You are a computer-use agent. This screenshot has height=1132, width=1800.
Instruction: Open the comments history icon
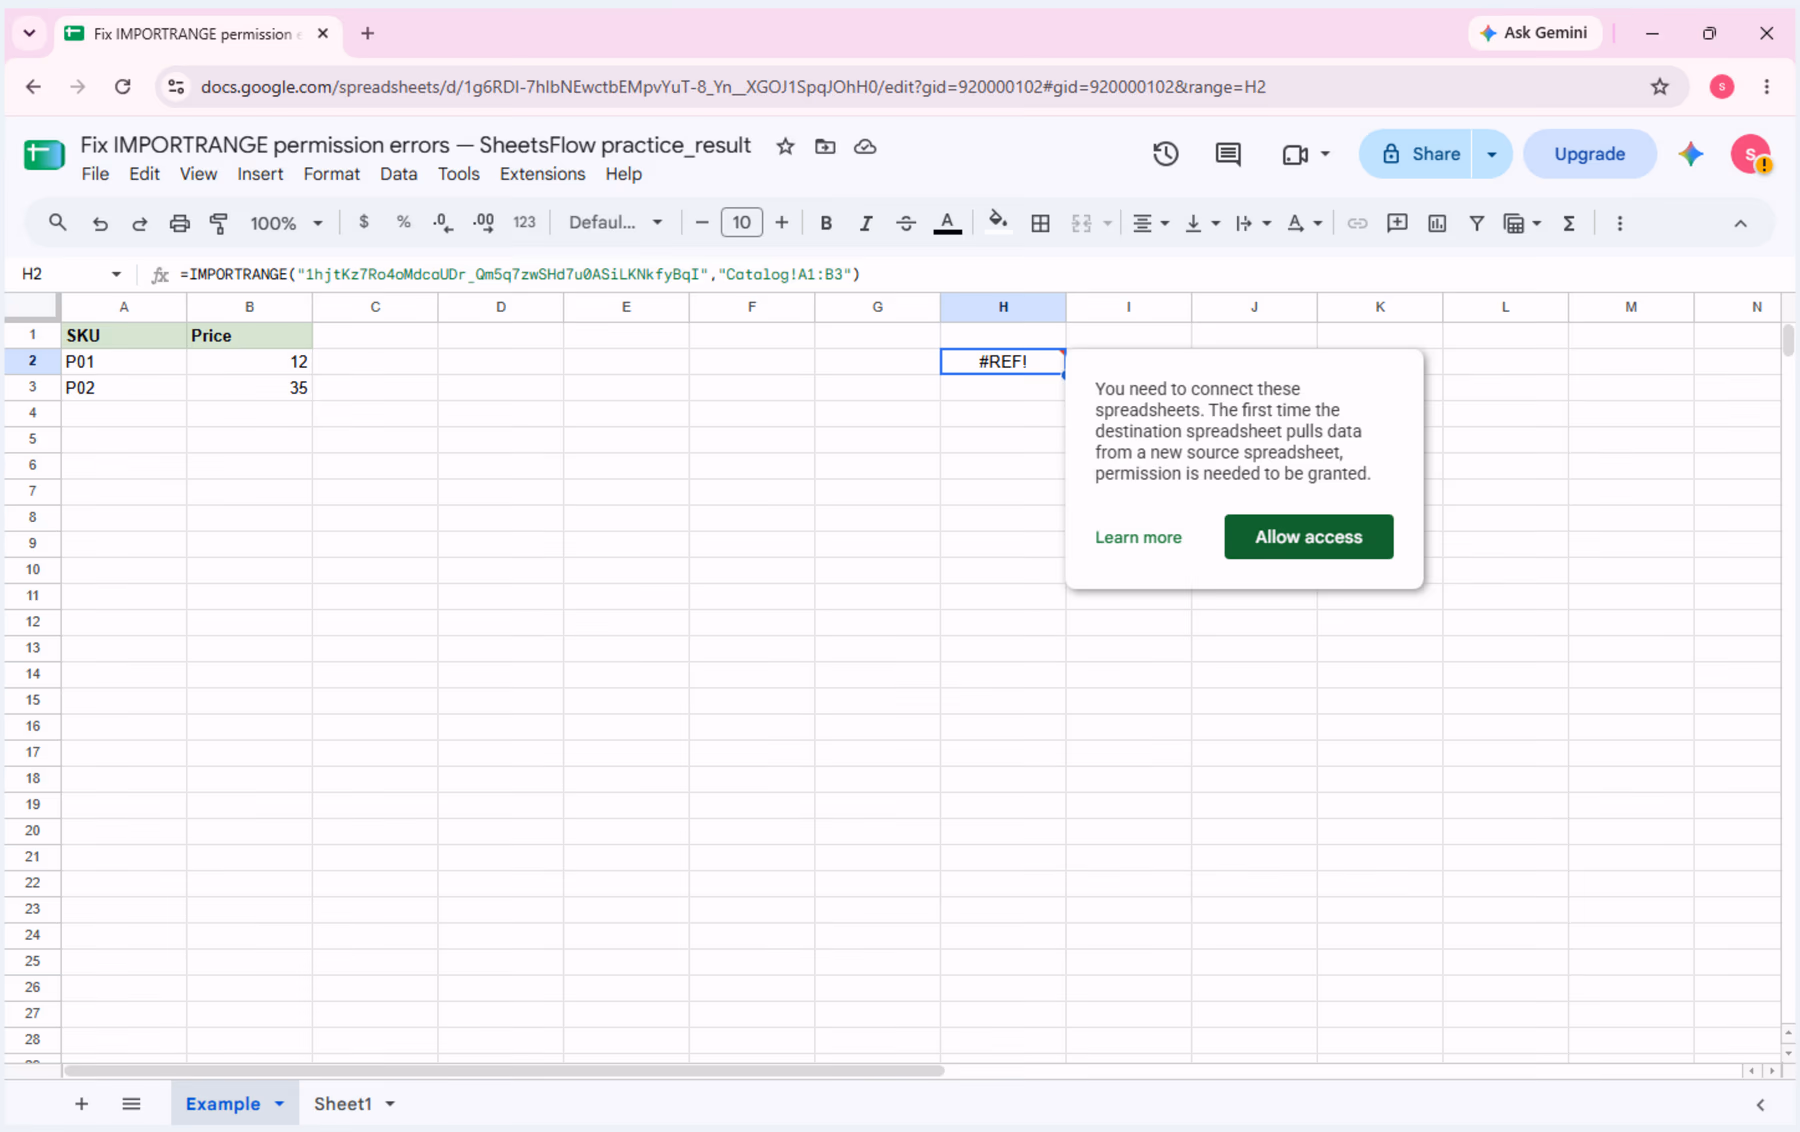[x=1228, y=154]
